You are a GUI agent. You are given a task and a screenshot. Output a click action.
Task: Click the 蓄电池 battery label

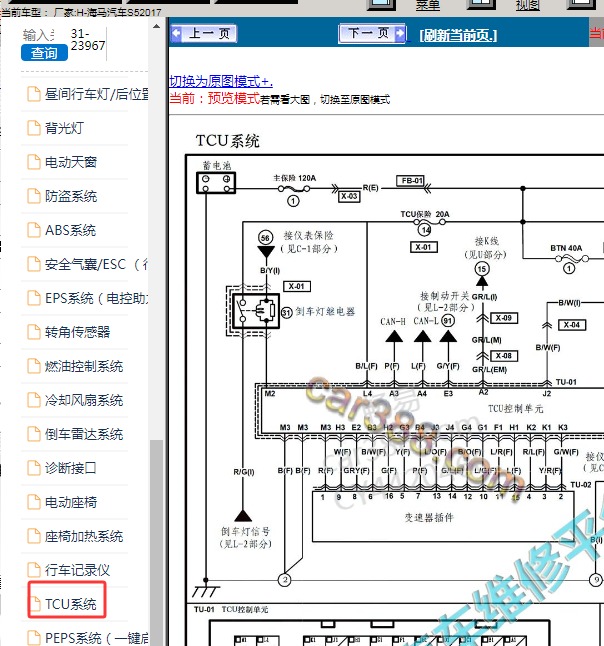point(217,166)
